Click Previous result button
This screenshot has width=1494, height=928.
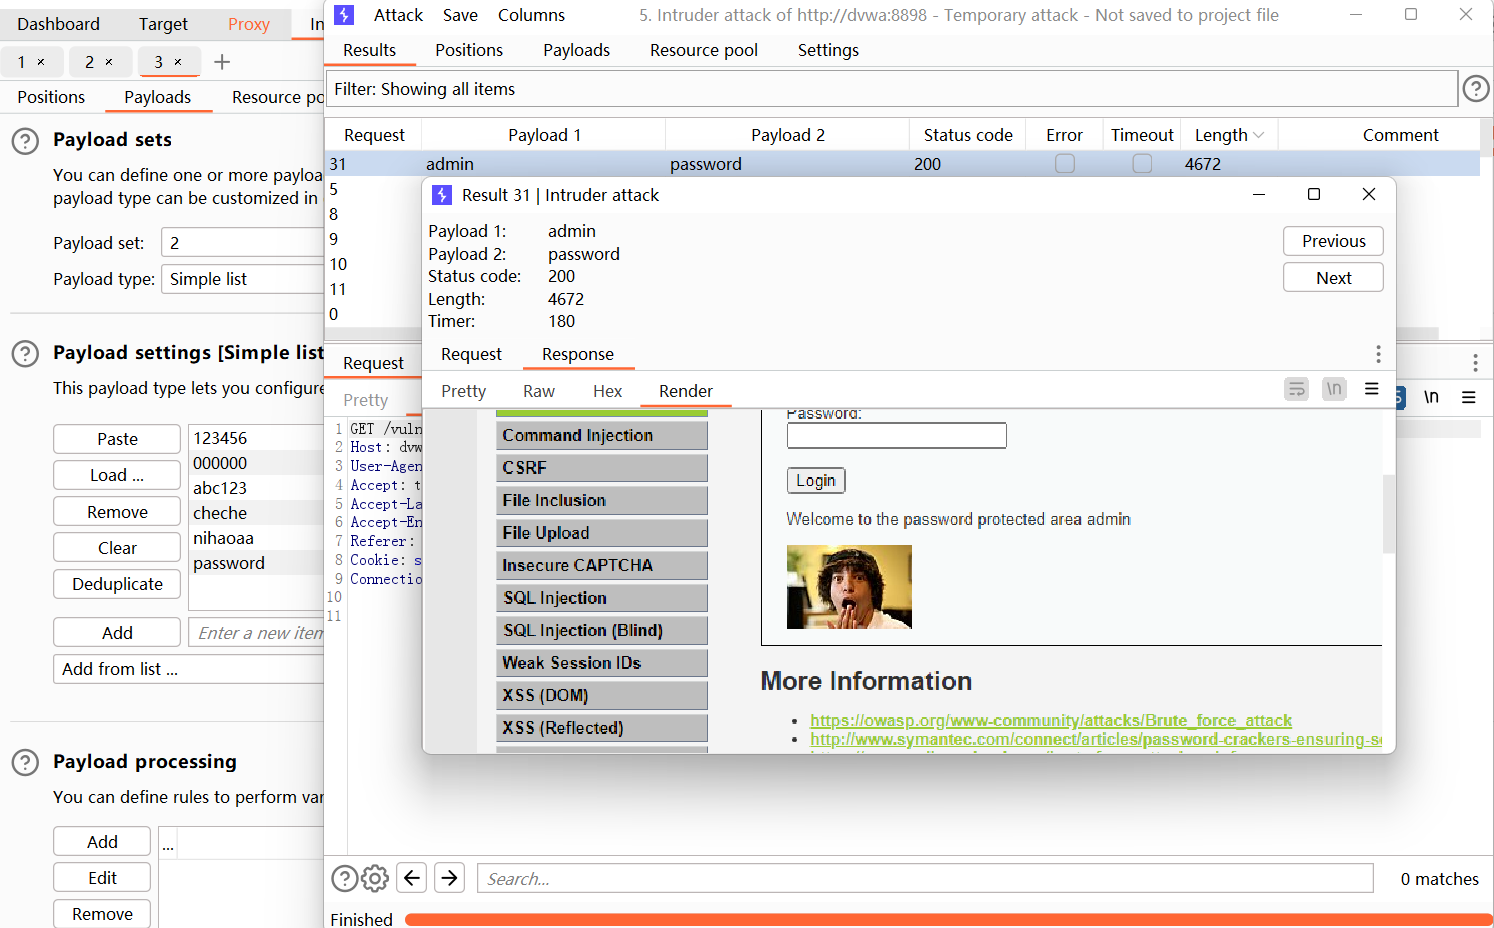[x=1333, y=241]
